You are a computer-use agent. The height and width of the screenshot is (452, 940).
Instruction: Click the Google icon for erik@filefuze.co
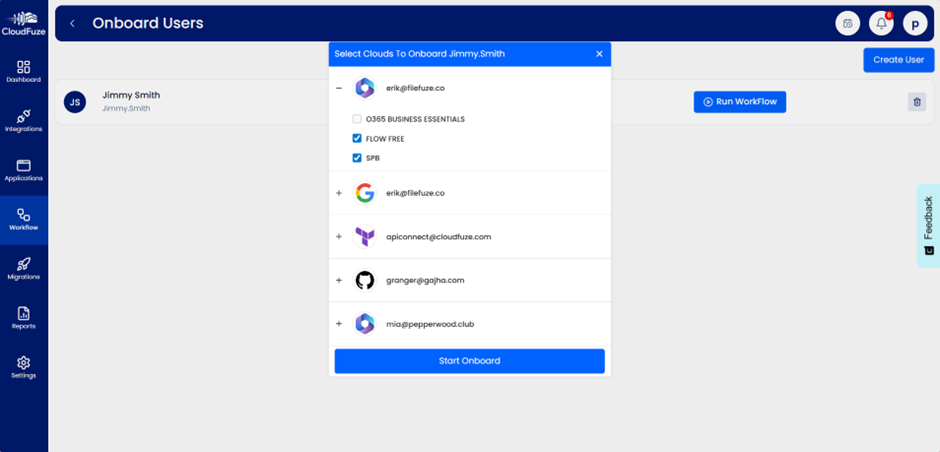pos(365,193)
